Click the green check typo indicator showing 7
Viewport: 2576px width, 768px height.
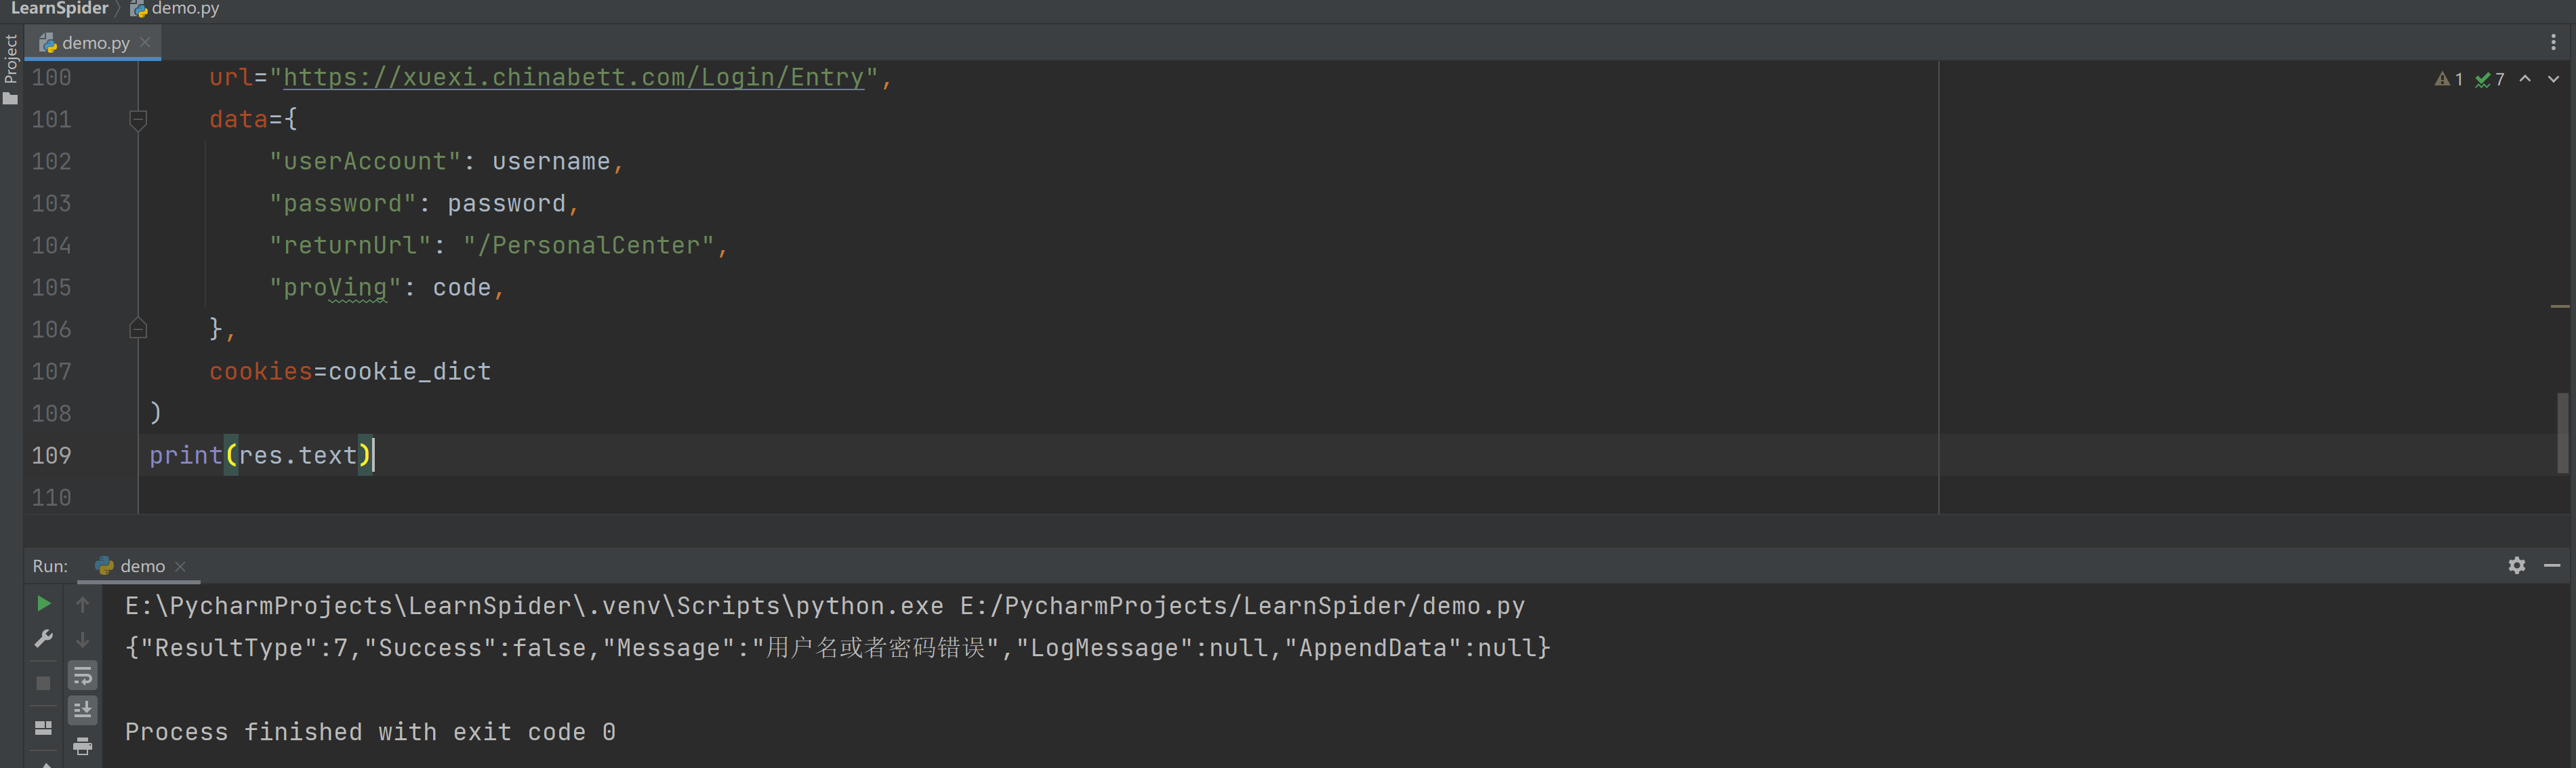click(x=2490, y=79)
